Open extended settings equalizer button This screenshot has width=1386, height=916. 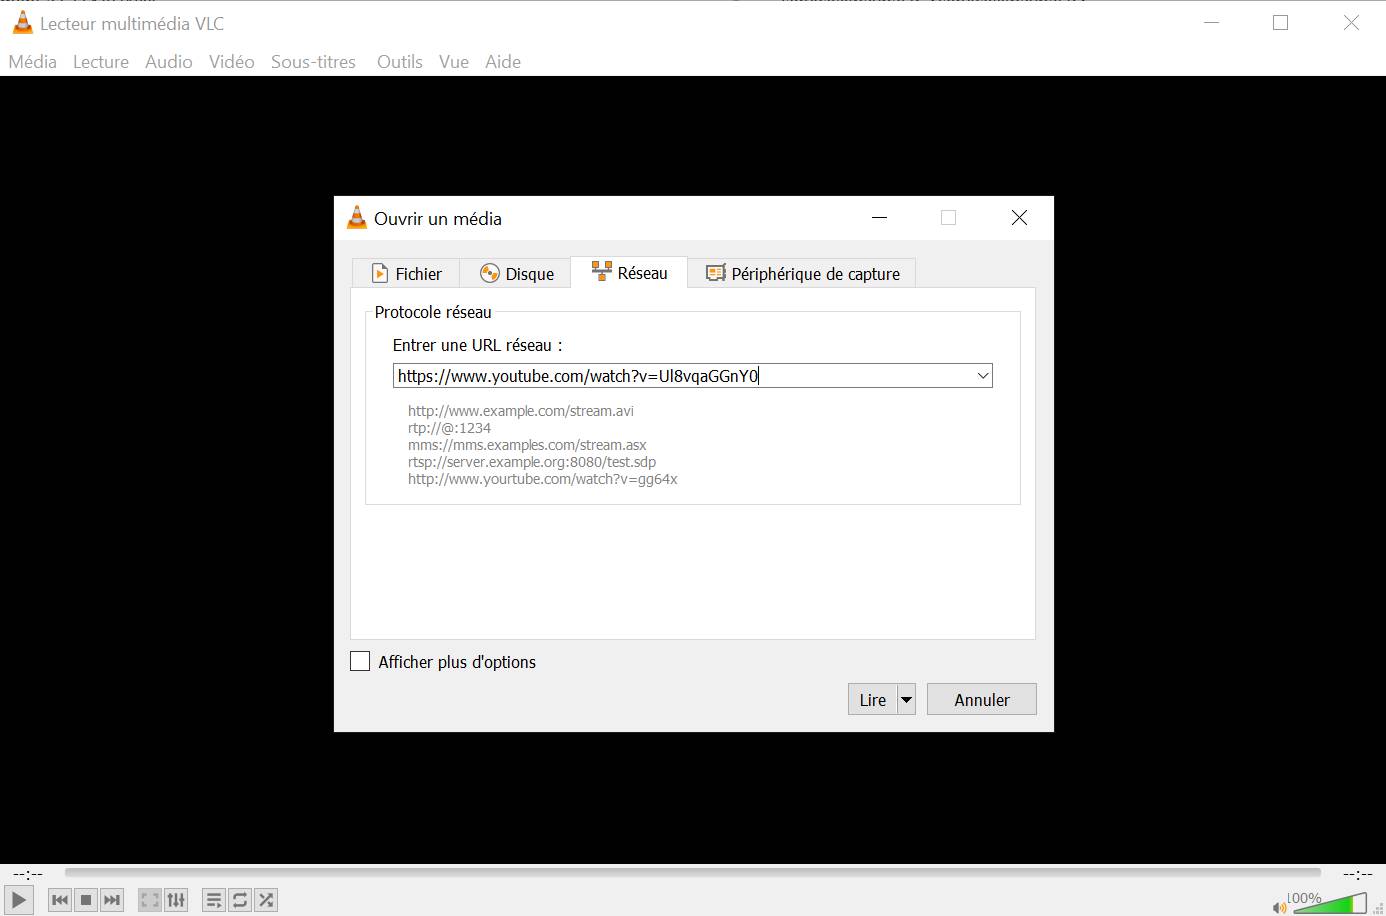[176, 900]
